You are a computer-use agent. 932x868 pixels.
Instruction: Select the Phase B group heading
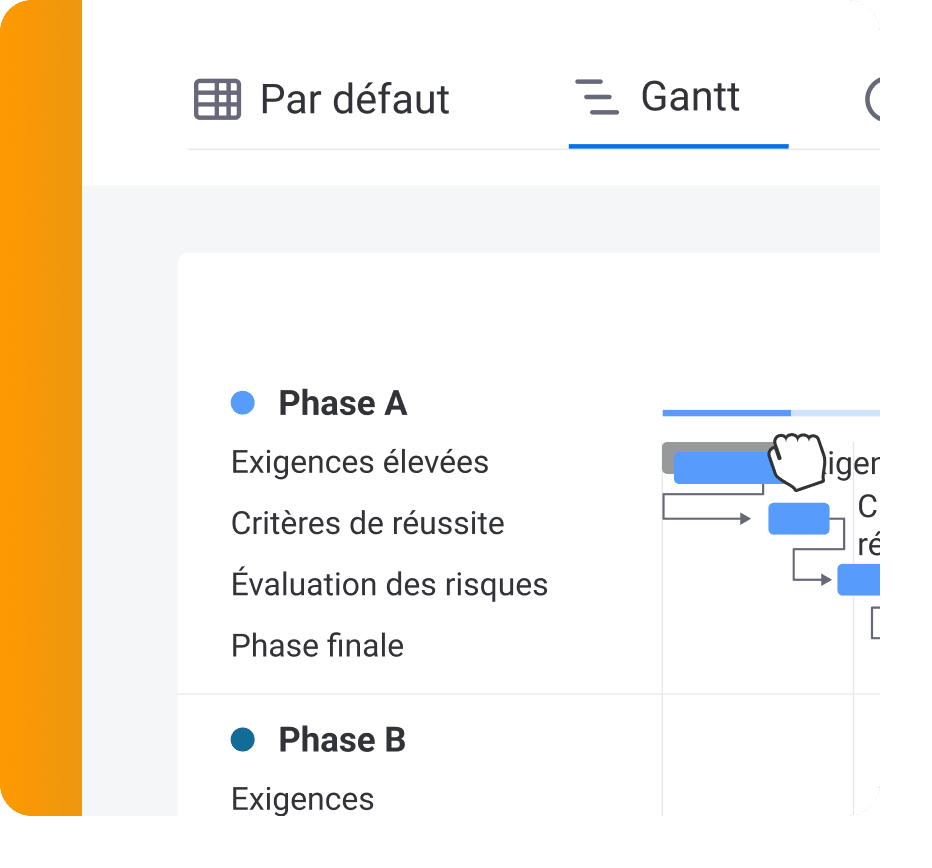click(342, 740)
